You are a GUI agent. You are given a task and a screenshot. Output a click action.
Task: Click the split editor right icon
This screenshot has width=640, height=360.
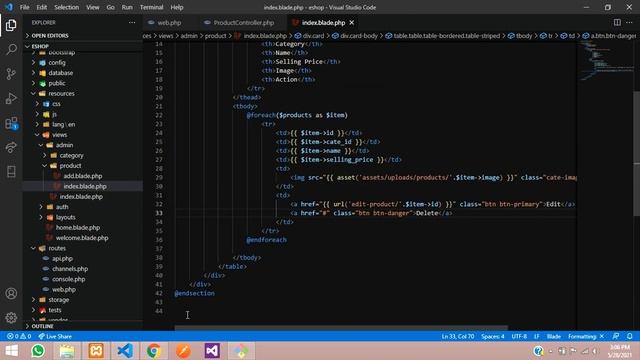click(617, 22)
